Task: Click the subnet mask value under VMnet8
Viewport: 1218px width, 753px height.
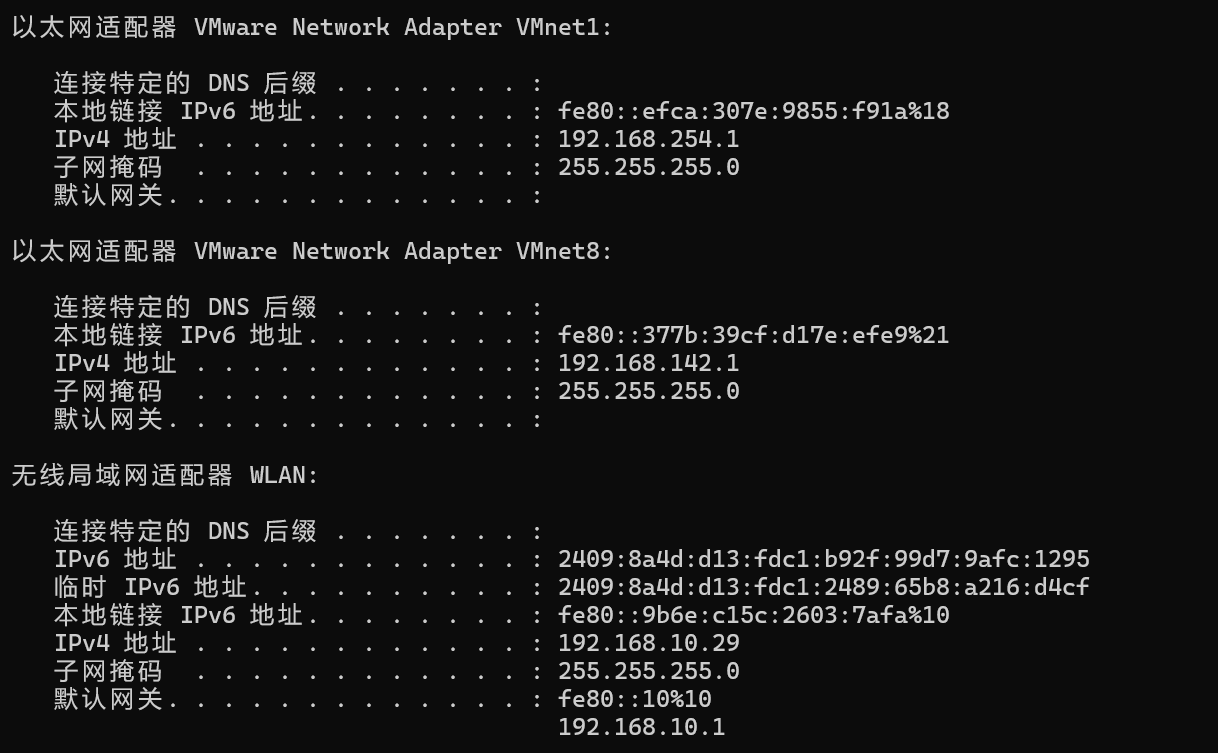Action: point(648,391)
